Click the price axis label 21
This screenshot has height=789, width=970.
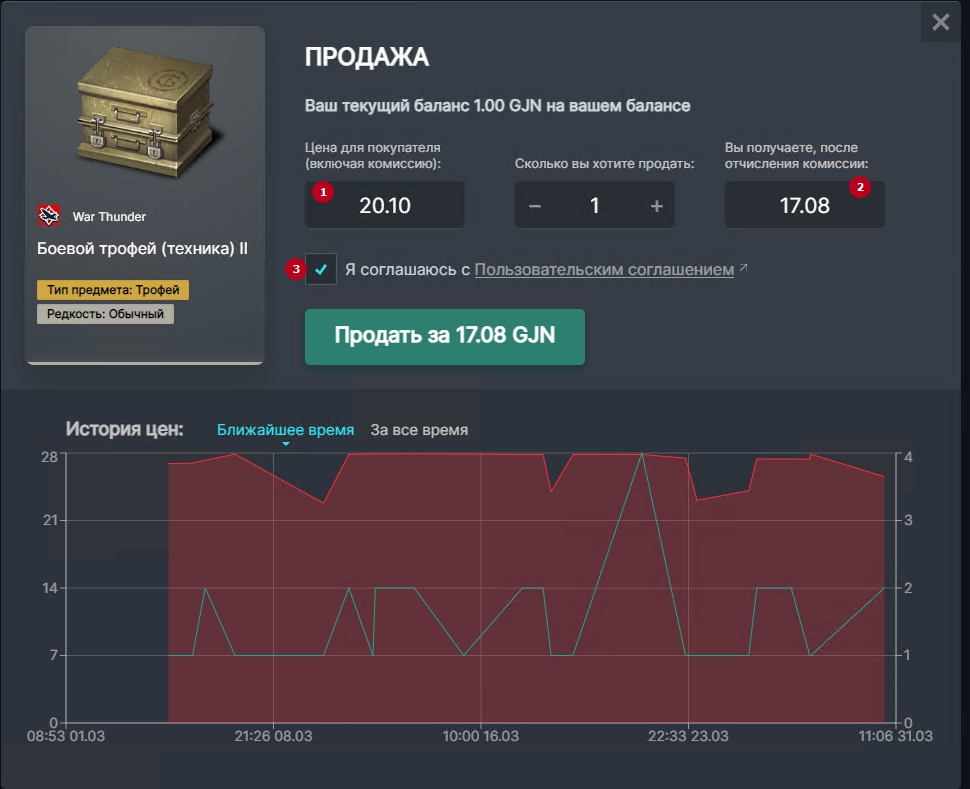pyautogui.click(x=50, y=520)
